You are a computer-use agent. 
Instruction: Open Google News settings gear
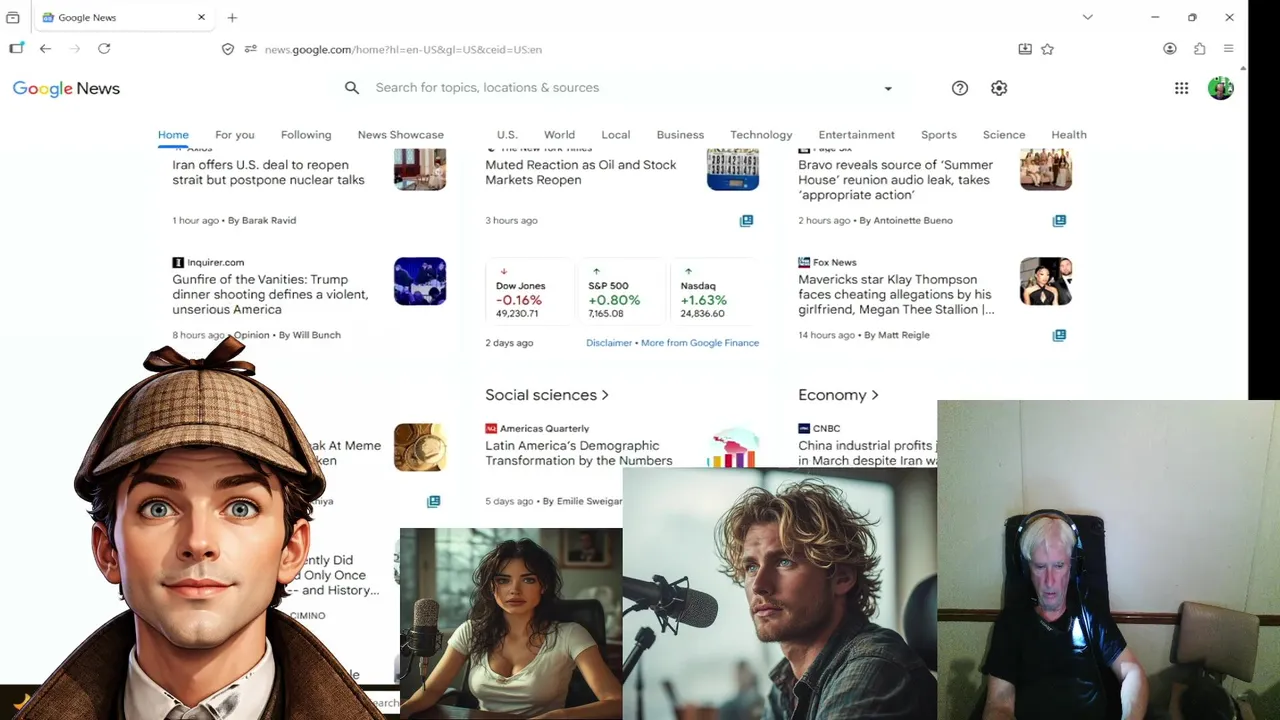pyautogui.click(x=999, y=88)
